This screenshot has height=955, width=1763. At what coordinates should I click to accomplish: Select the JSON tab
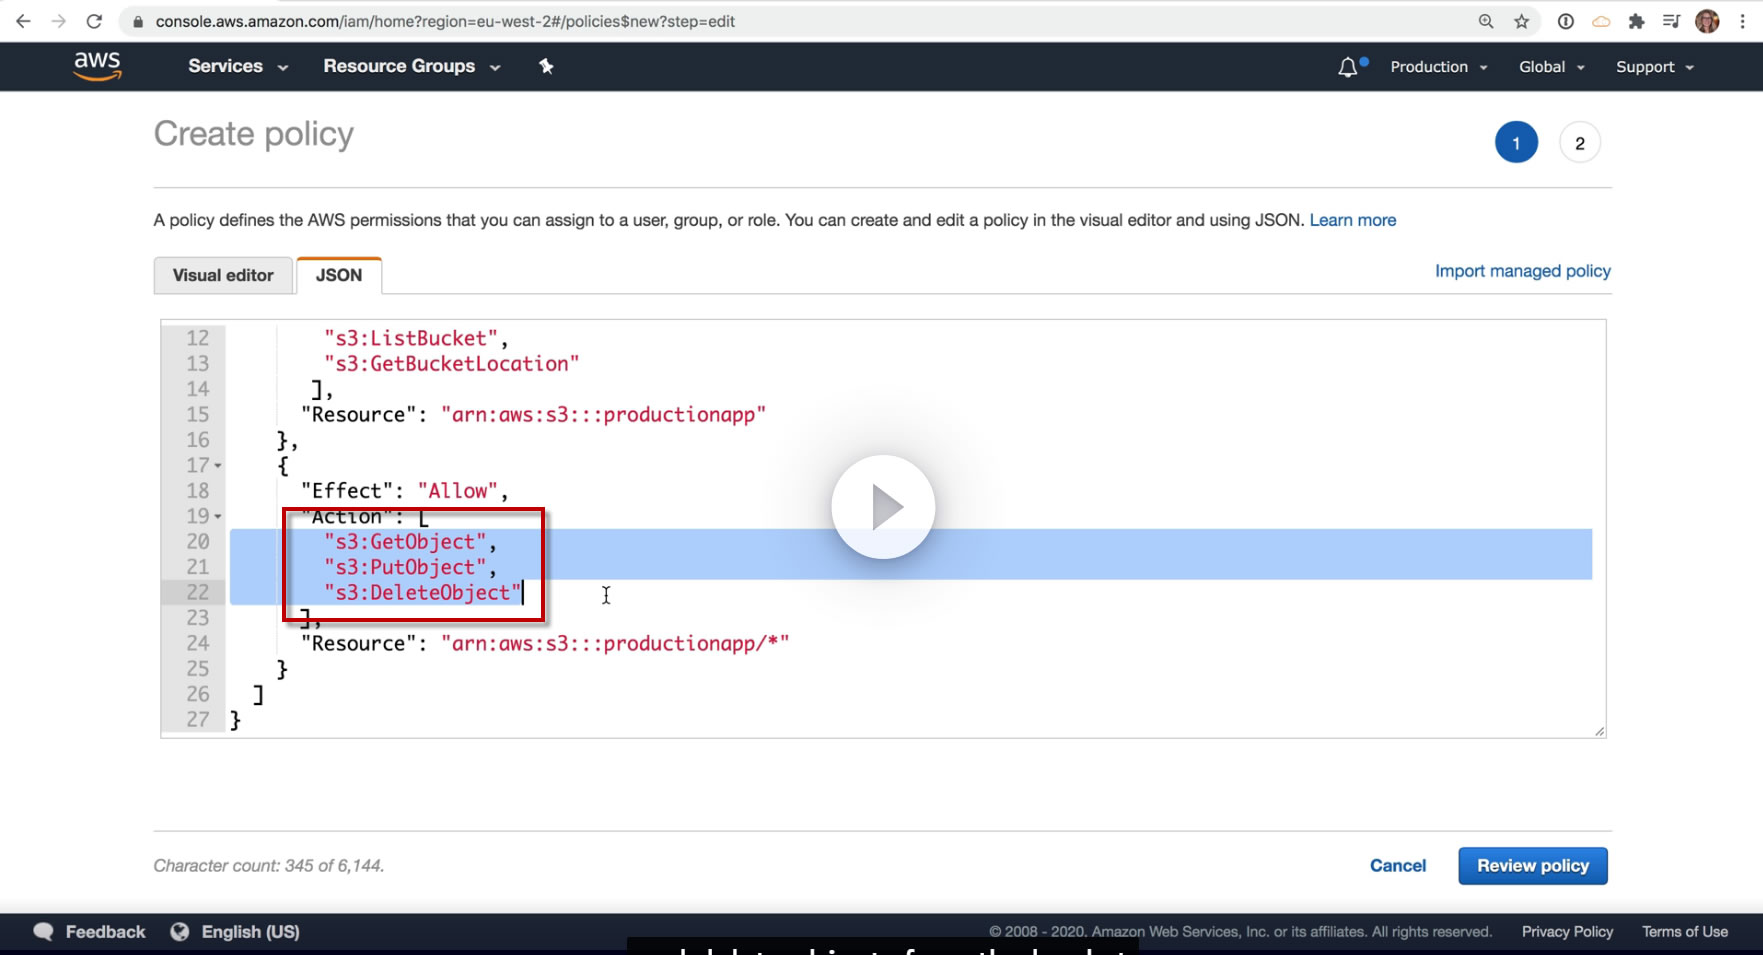[339, 275]
